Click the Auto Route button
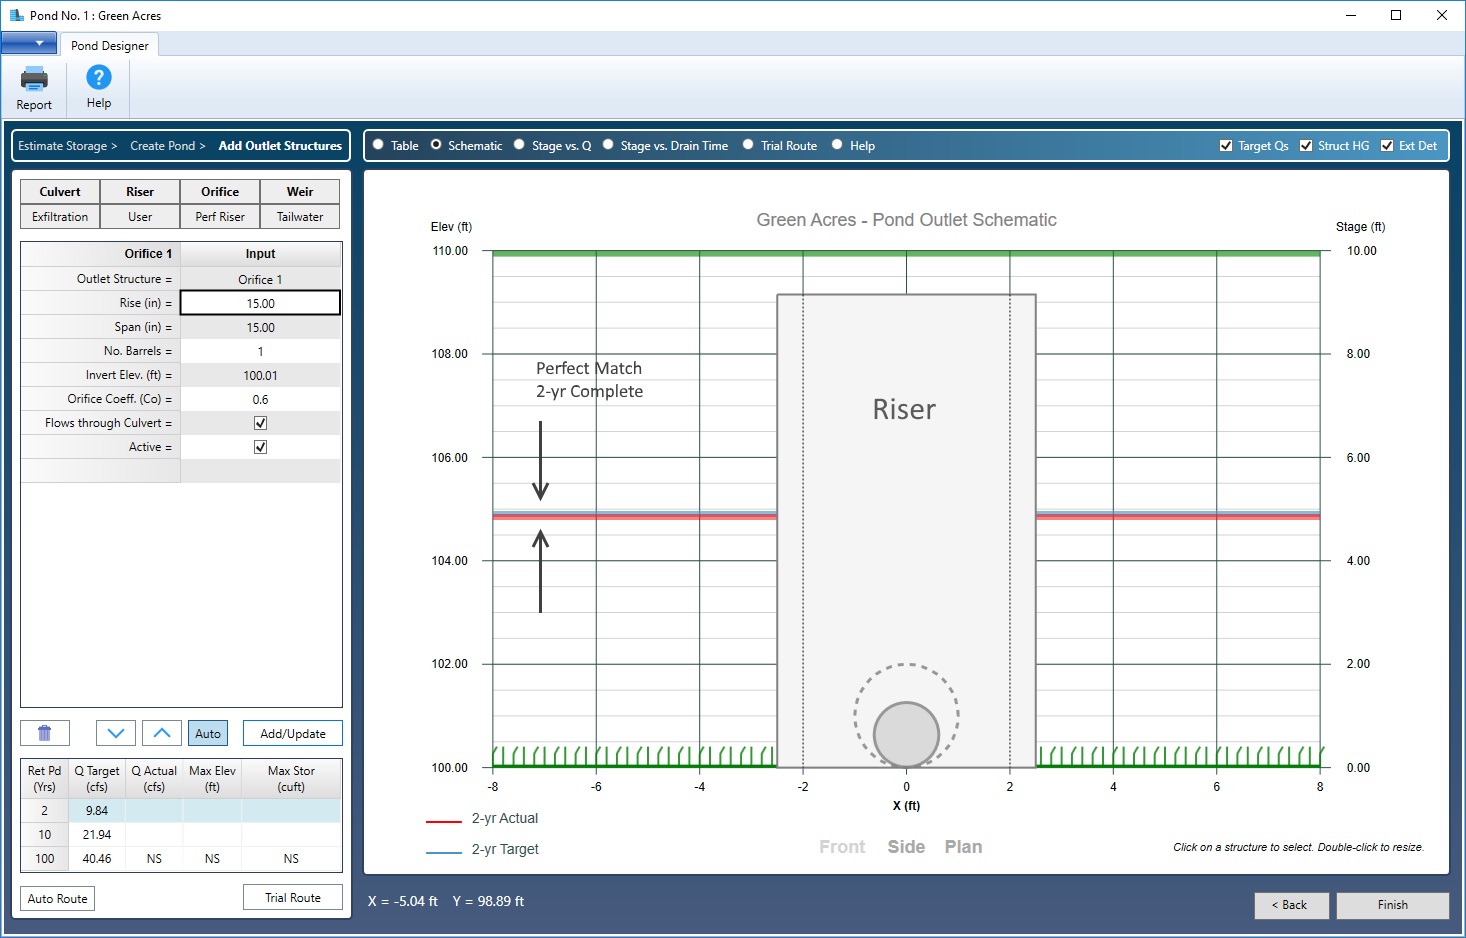 pyautogui.click(x=58, y=898)
